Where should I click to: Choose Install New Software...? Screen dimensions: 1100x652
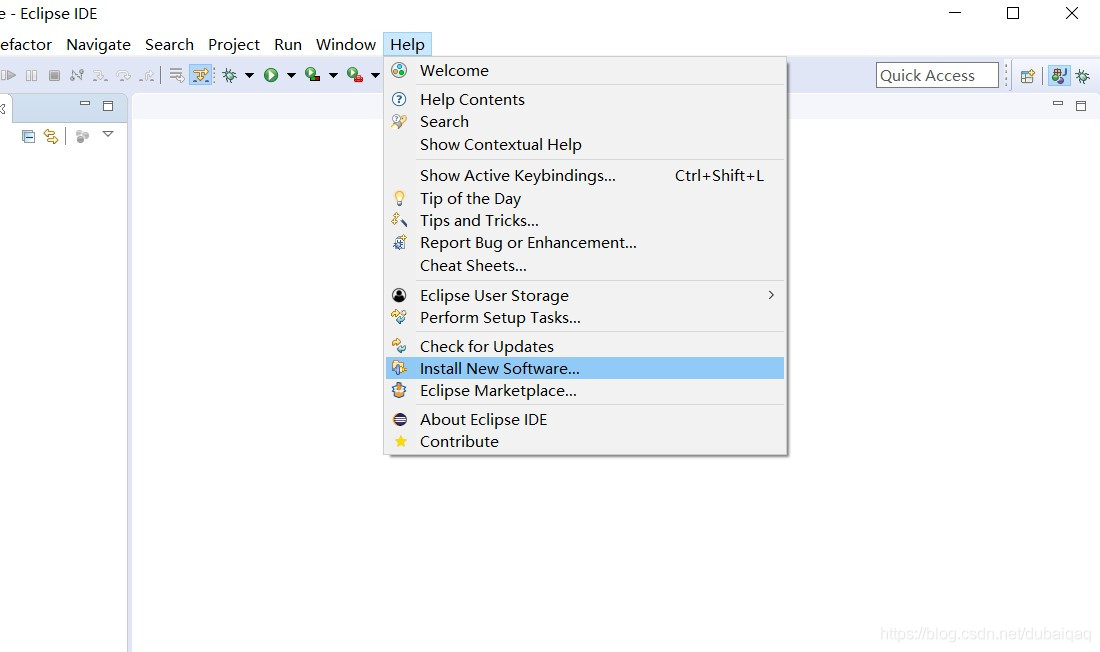click(585, 368)
